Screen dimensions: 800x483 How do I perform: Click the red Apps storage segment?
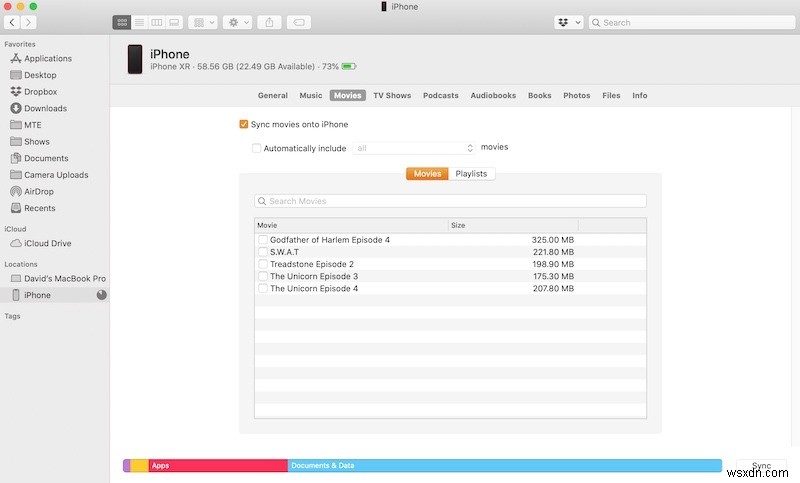coord(218,465)
